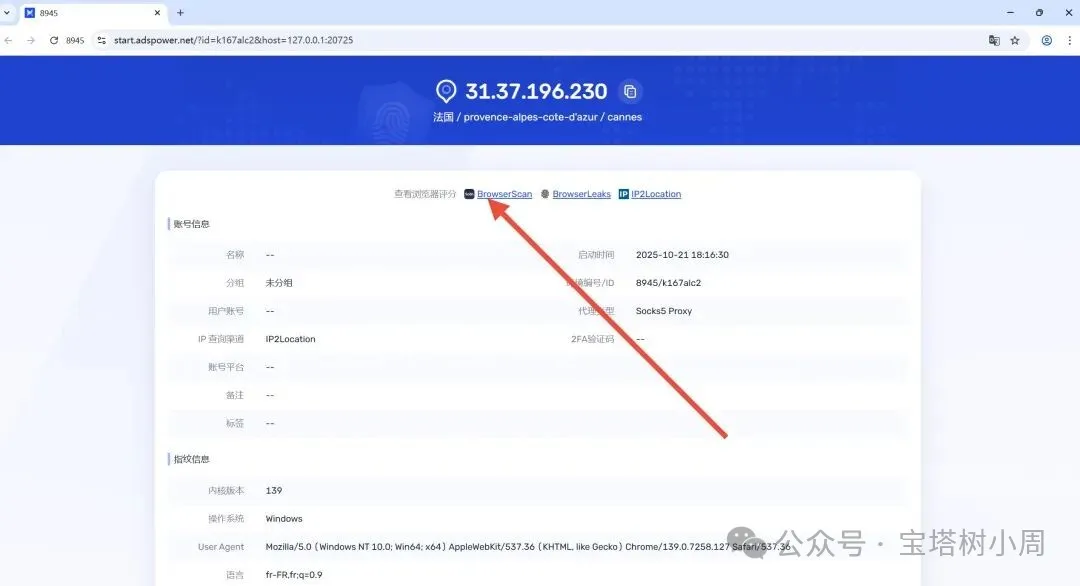The image size is (1080, 586).
Task: Open the IP2Location link
Action: (656, 194)
